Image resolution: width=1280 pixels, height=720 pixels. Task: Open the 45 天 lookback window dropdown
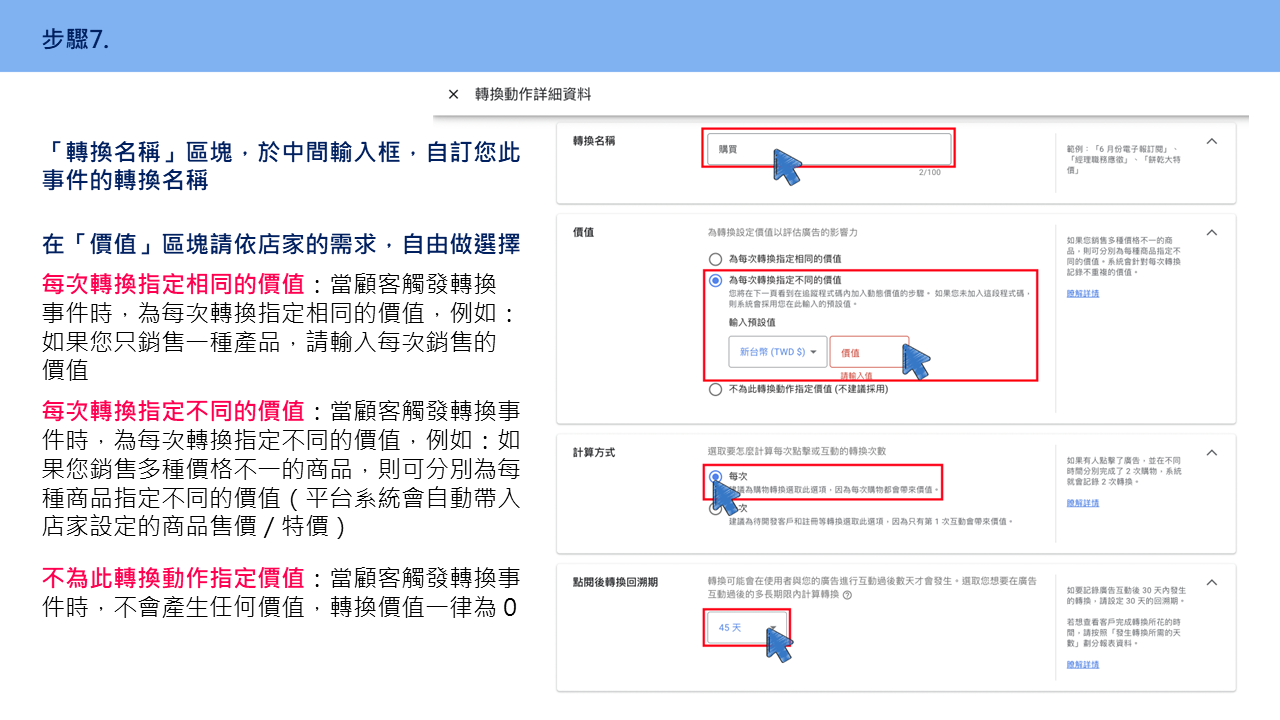pos(745,628)
